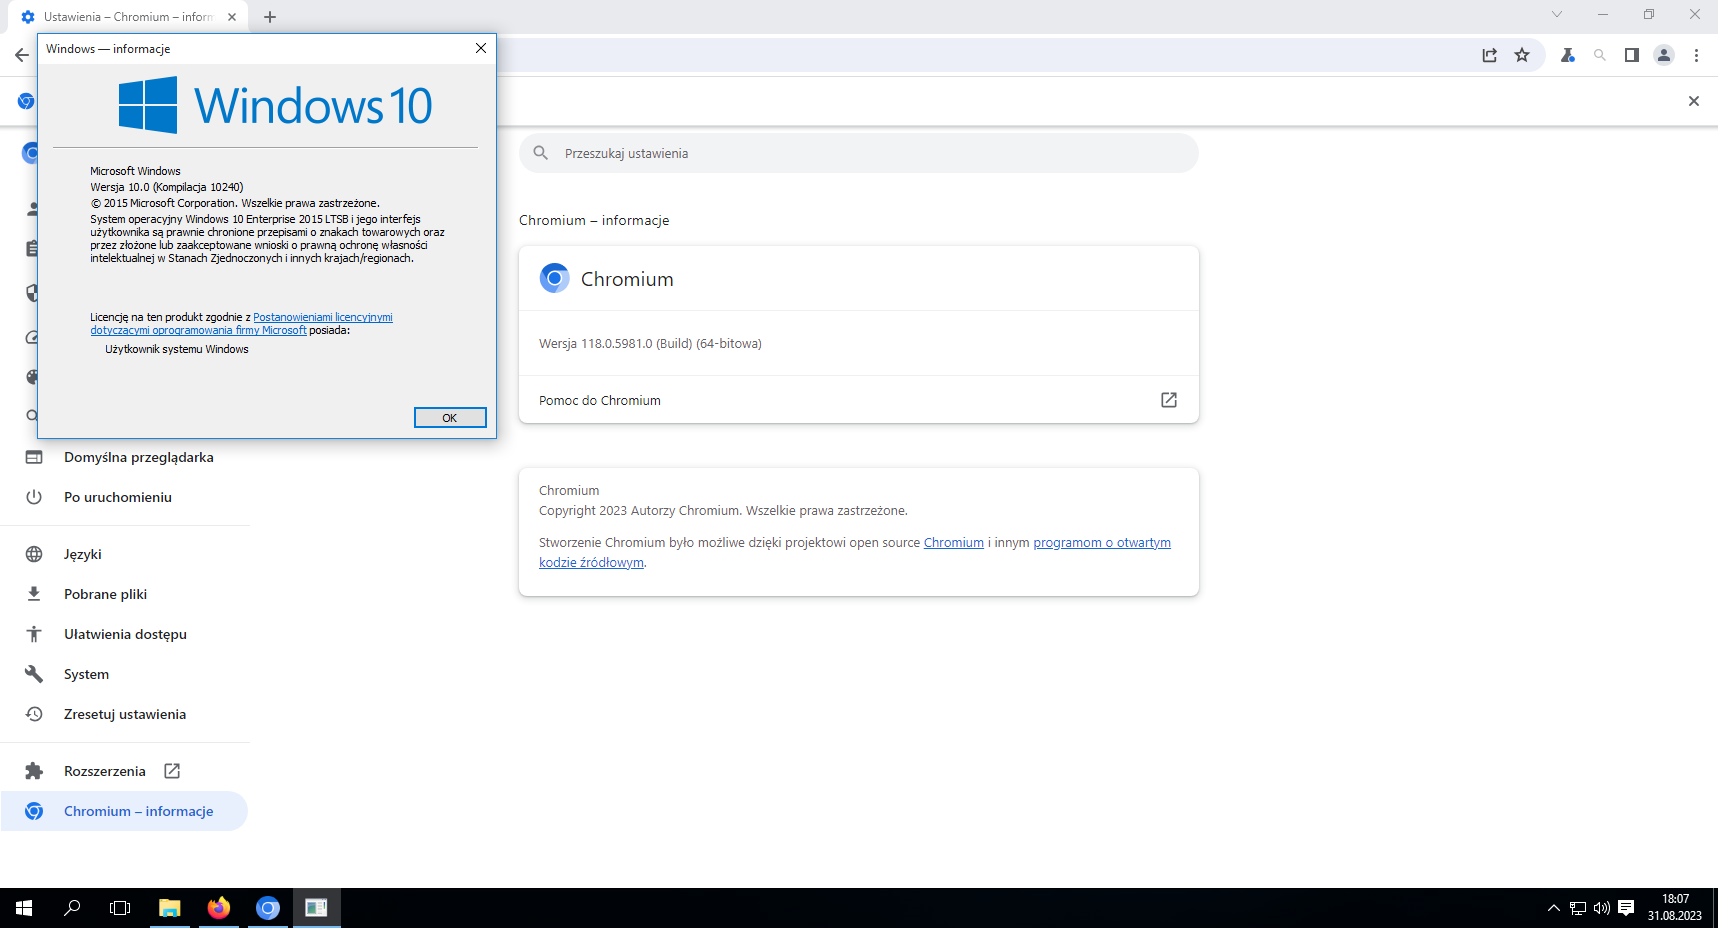The height and width of the screenshot is (928, 1718).
Task: Open Pomoc do Chromium external link icon
Action: tap(1169, 400)
